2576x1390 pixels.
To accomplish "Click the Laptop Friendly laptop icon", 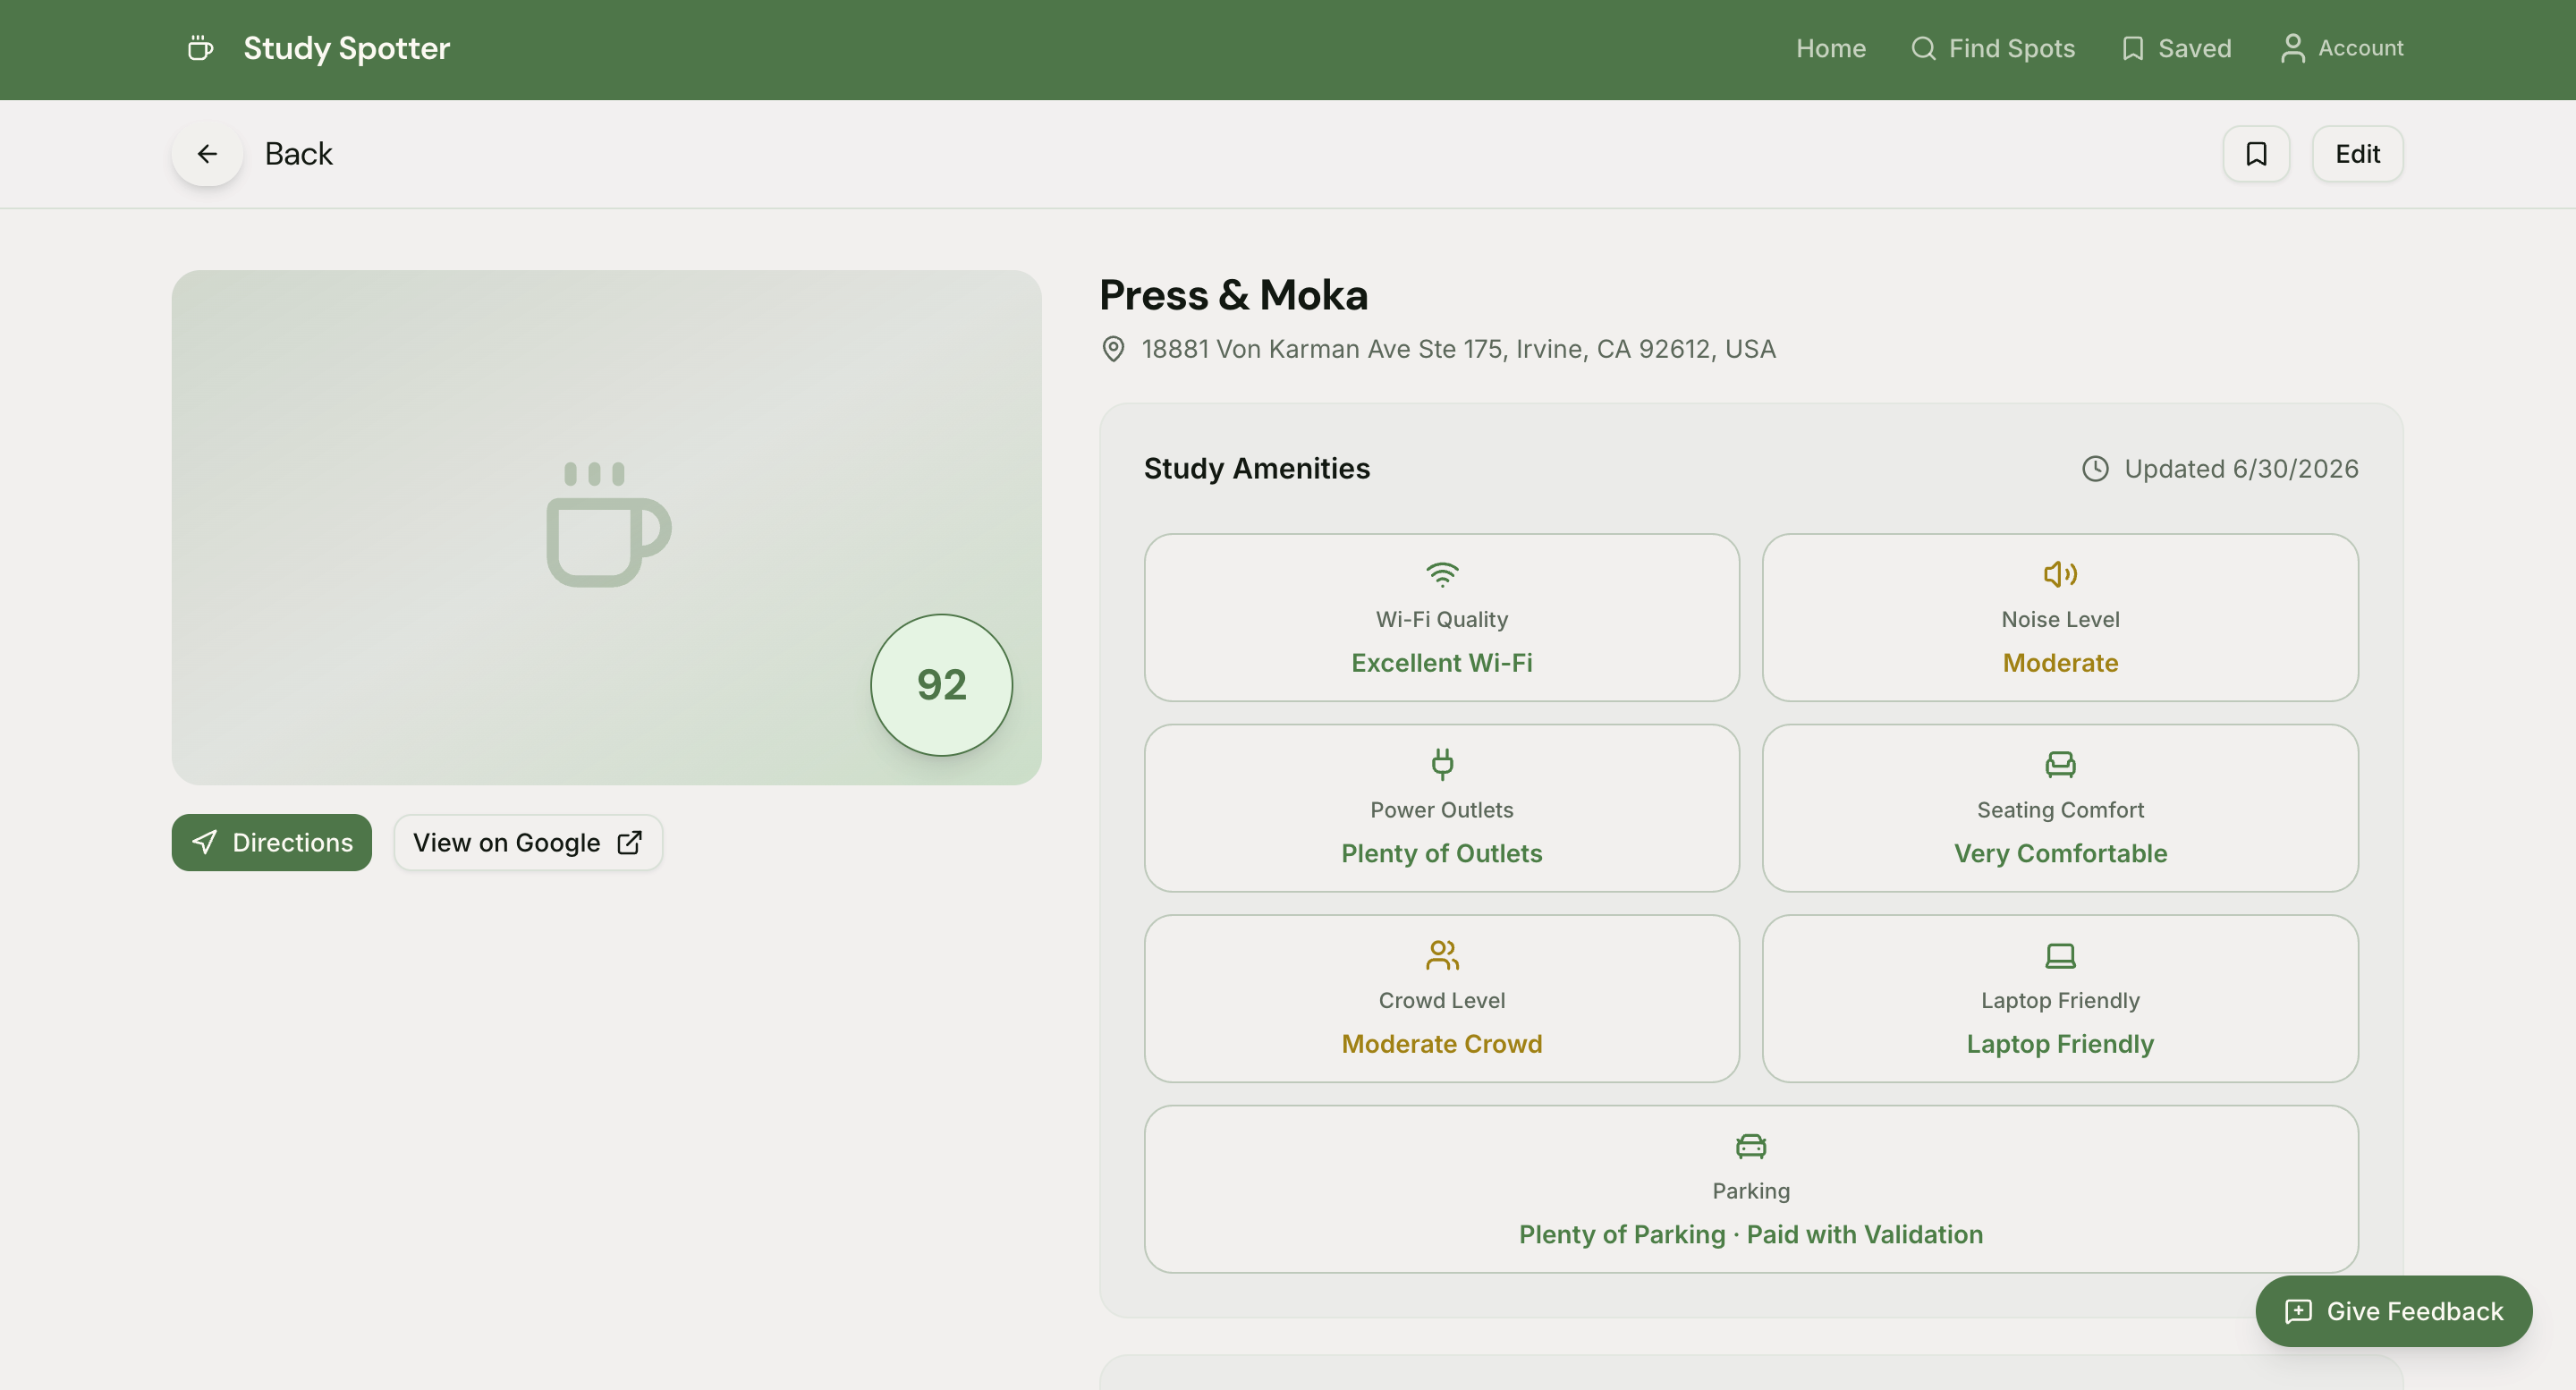I will (2060, 955).
